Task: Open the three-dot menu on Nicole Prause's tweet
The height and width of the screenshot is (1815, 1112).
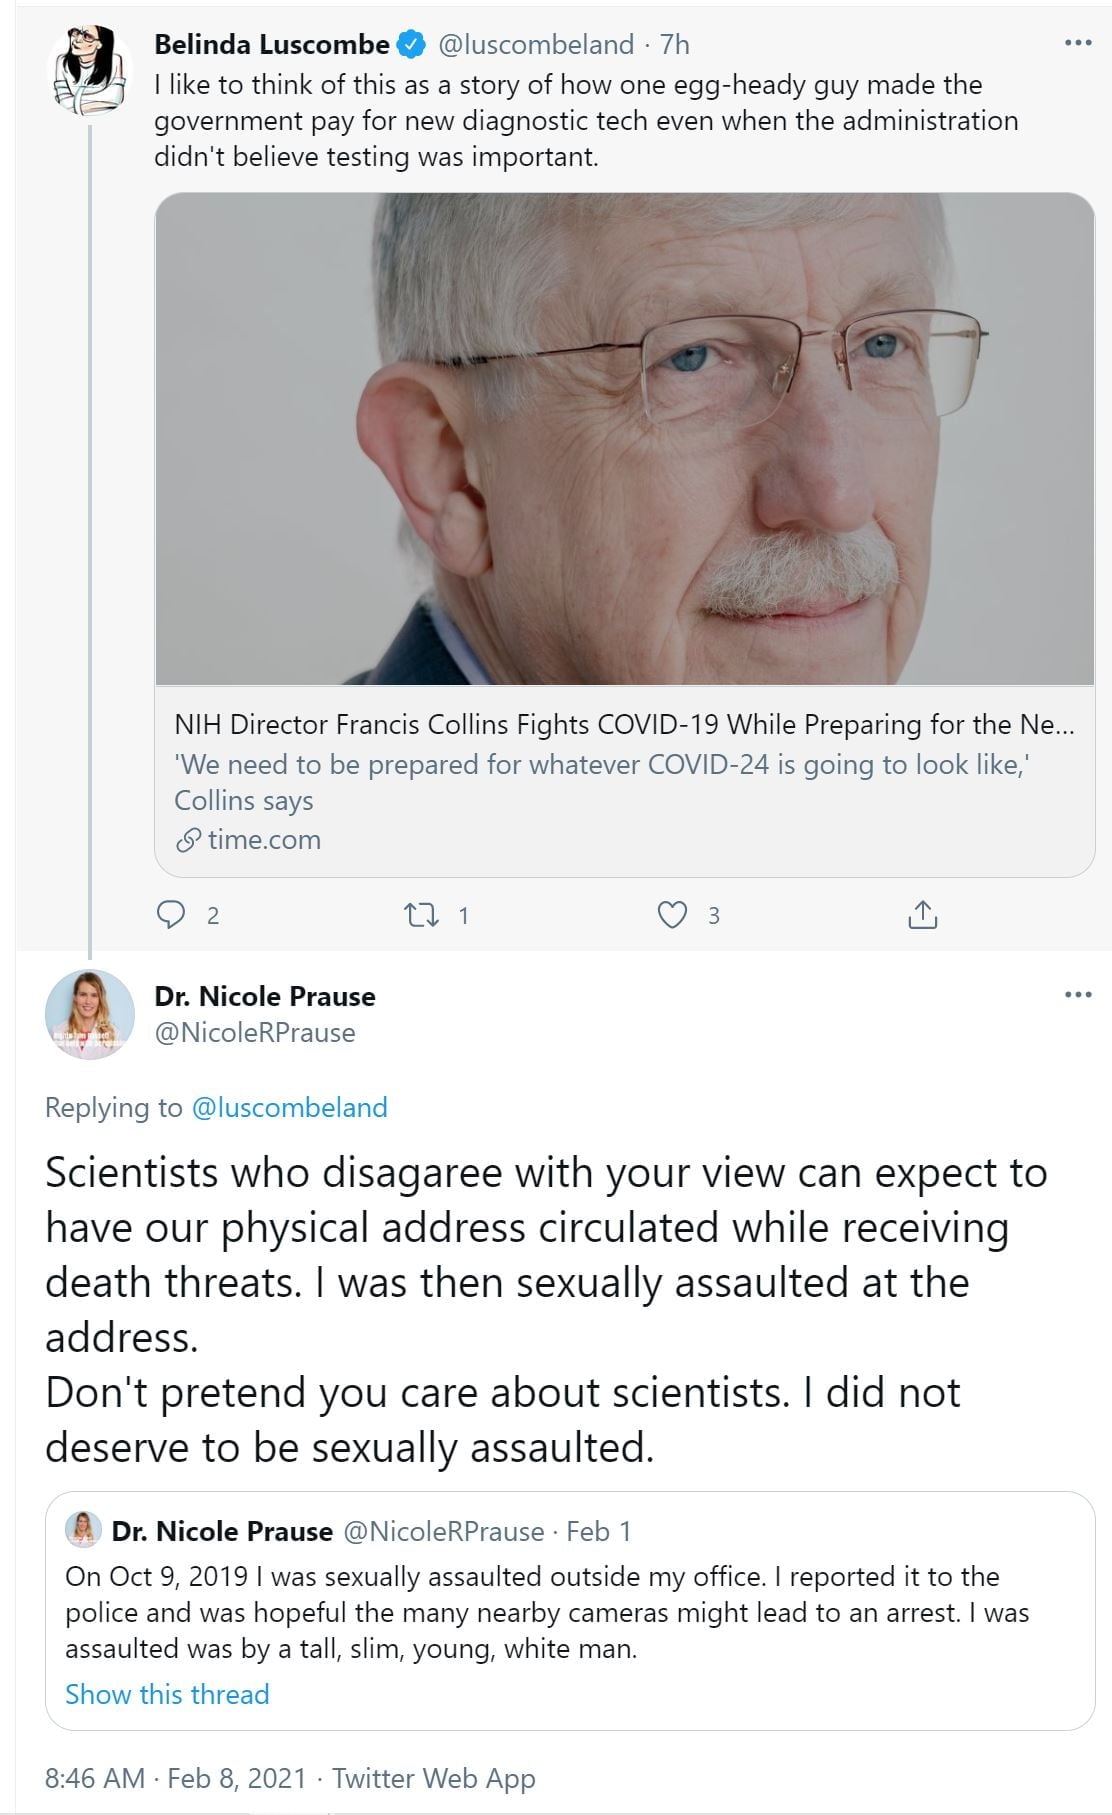Action: click(1077, 995)
